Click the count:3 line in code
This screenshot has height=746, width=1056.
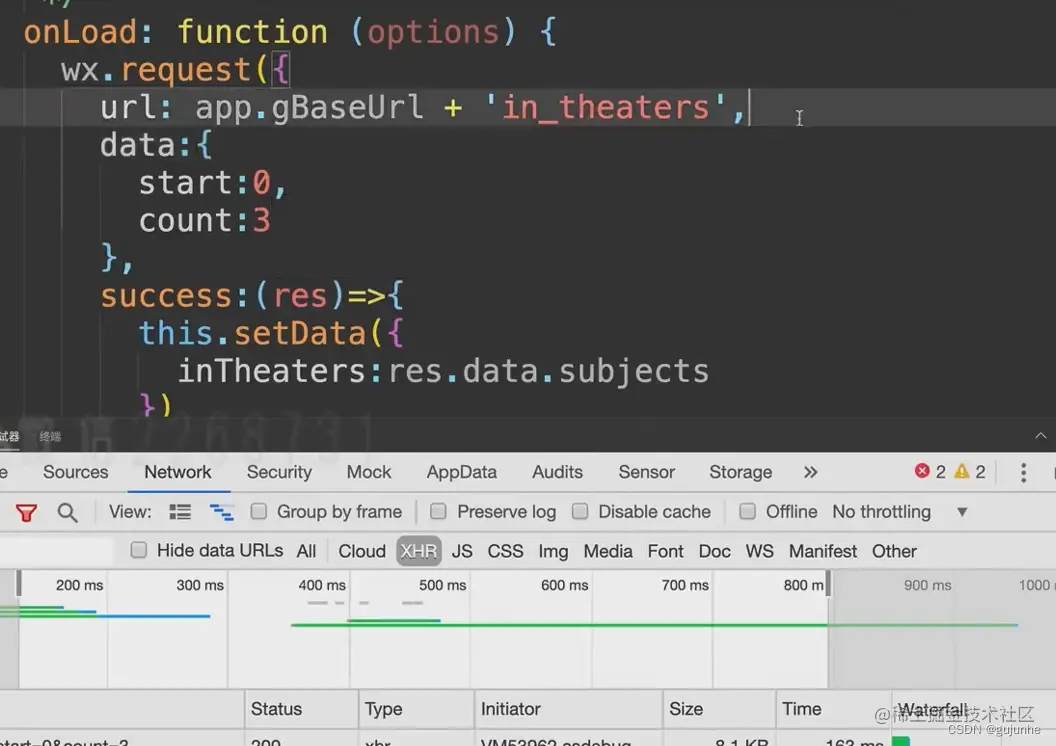205,221
